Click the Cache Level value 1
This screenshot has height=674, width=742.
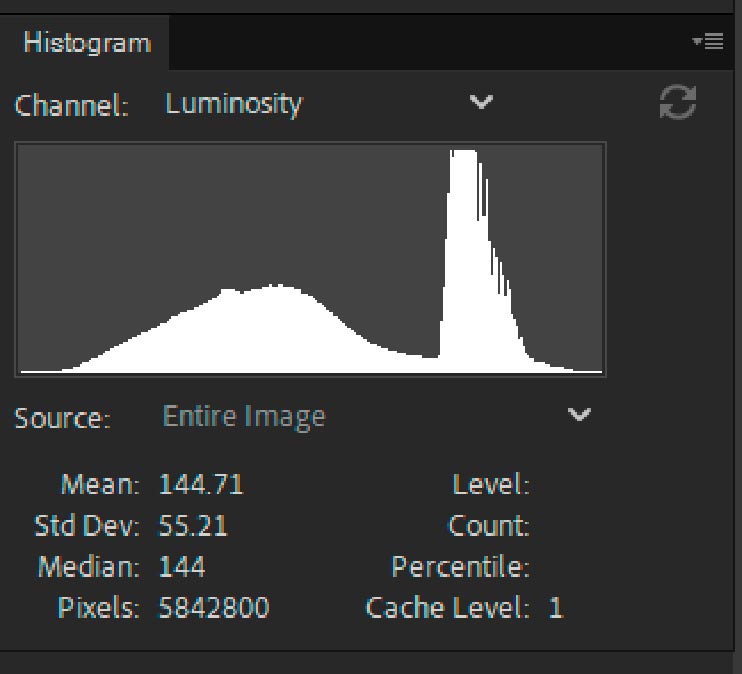pos(555,607)
